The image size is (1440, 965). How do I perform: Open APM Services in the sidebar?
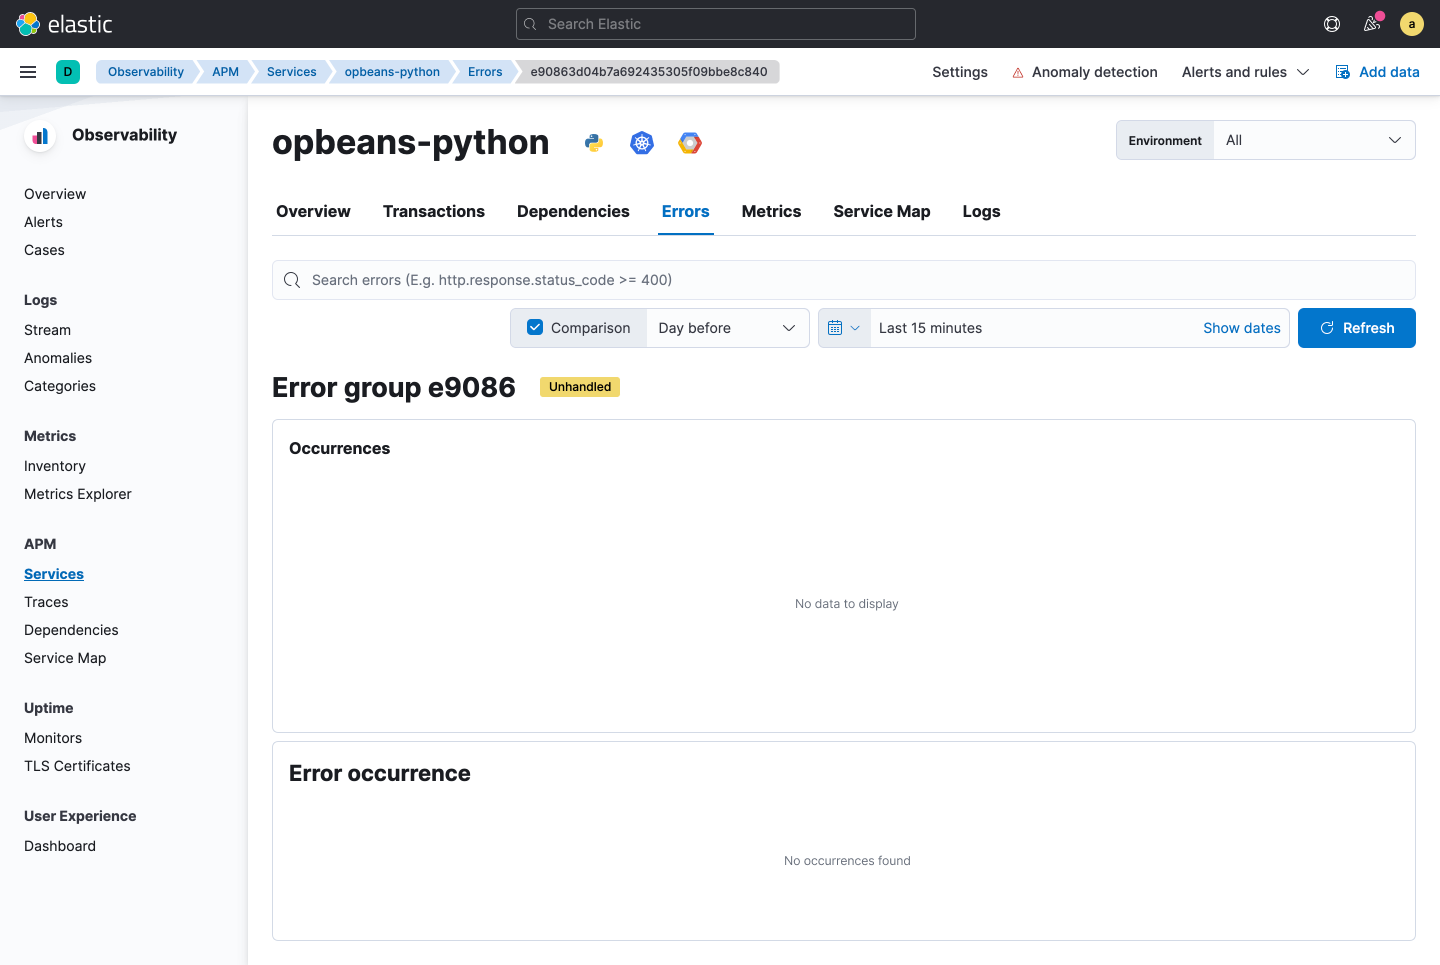click(x=54, y=574)
